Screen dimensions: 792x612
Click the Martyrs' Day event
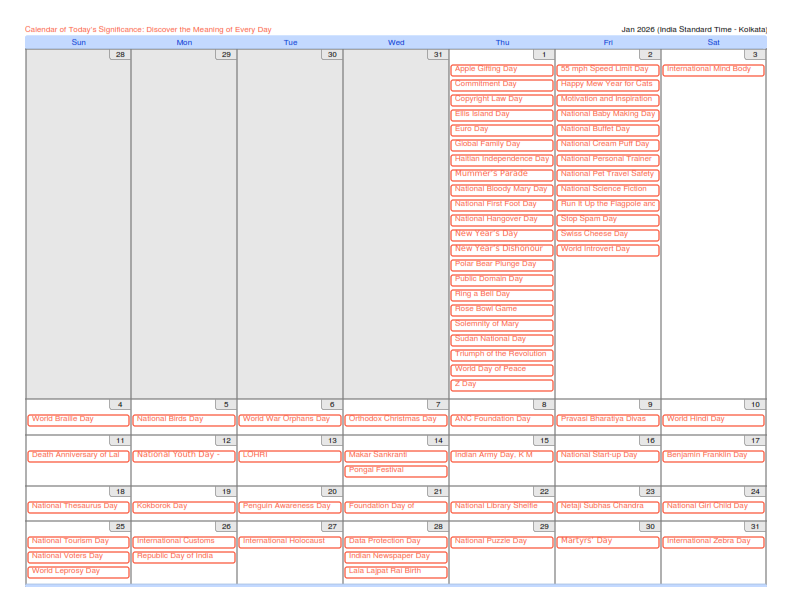[x=608, y=542]
